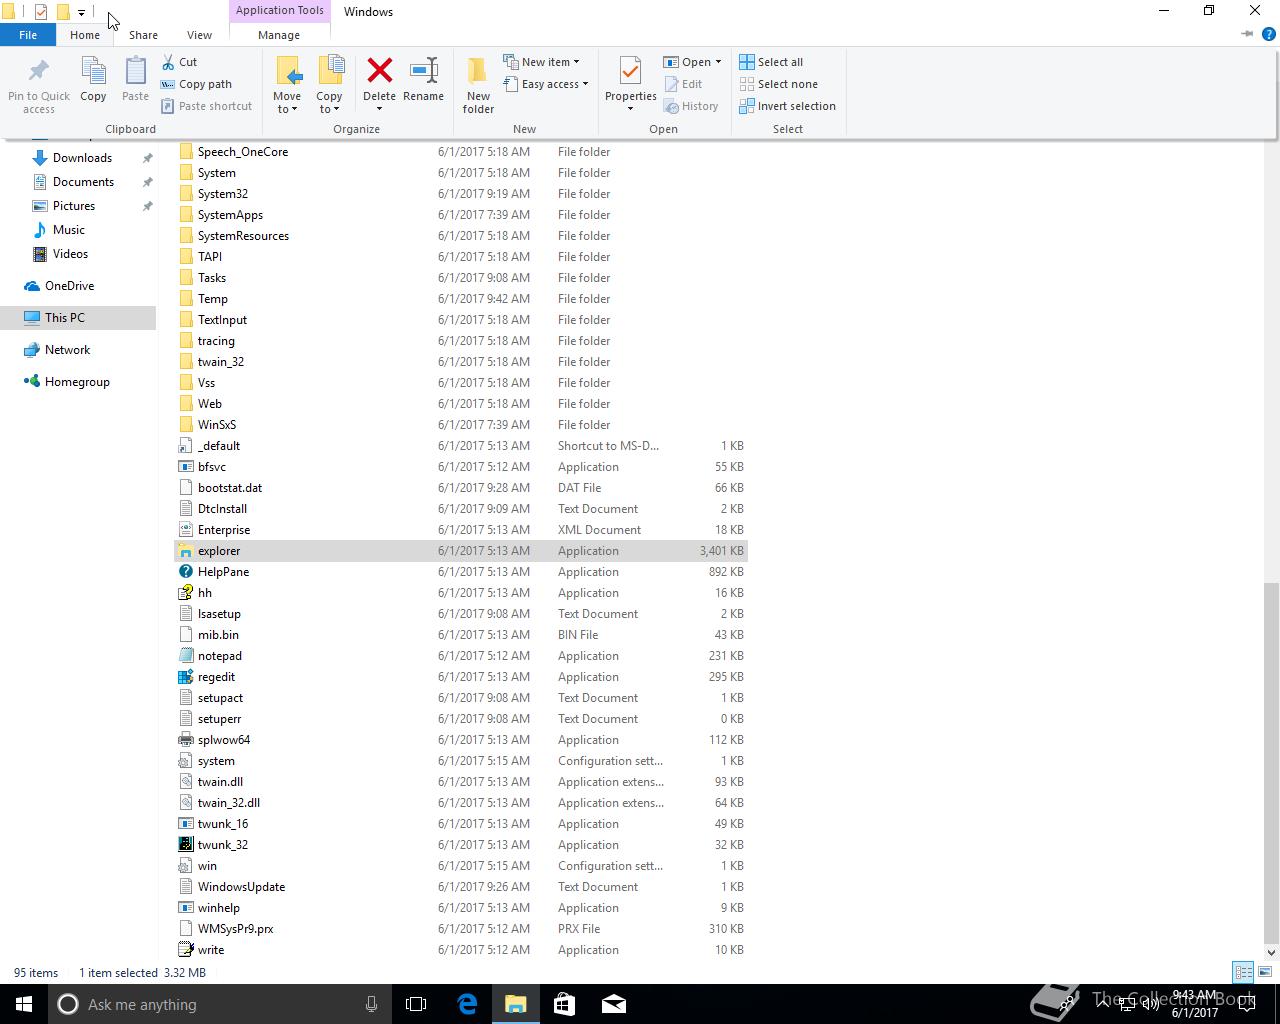Click the Task View taskbar button
Screen dimensions: 1280x1024
point(416,1004)
